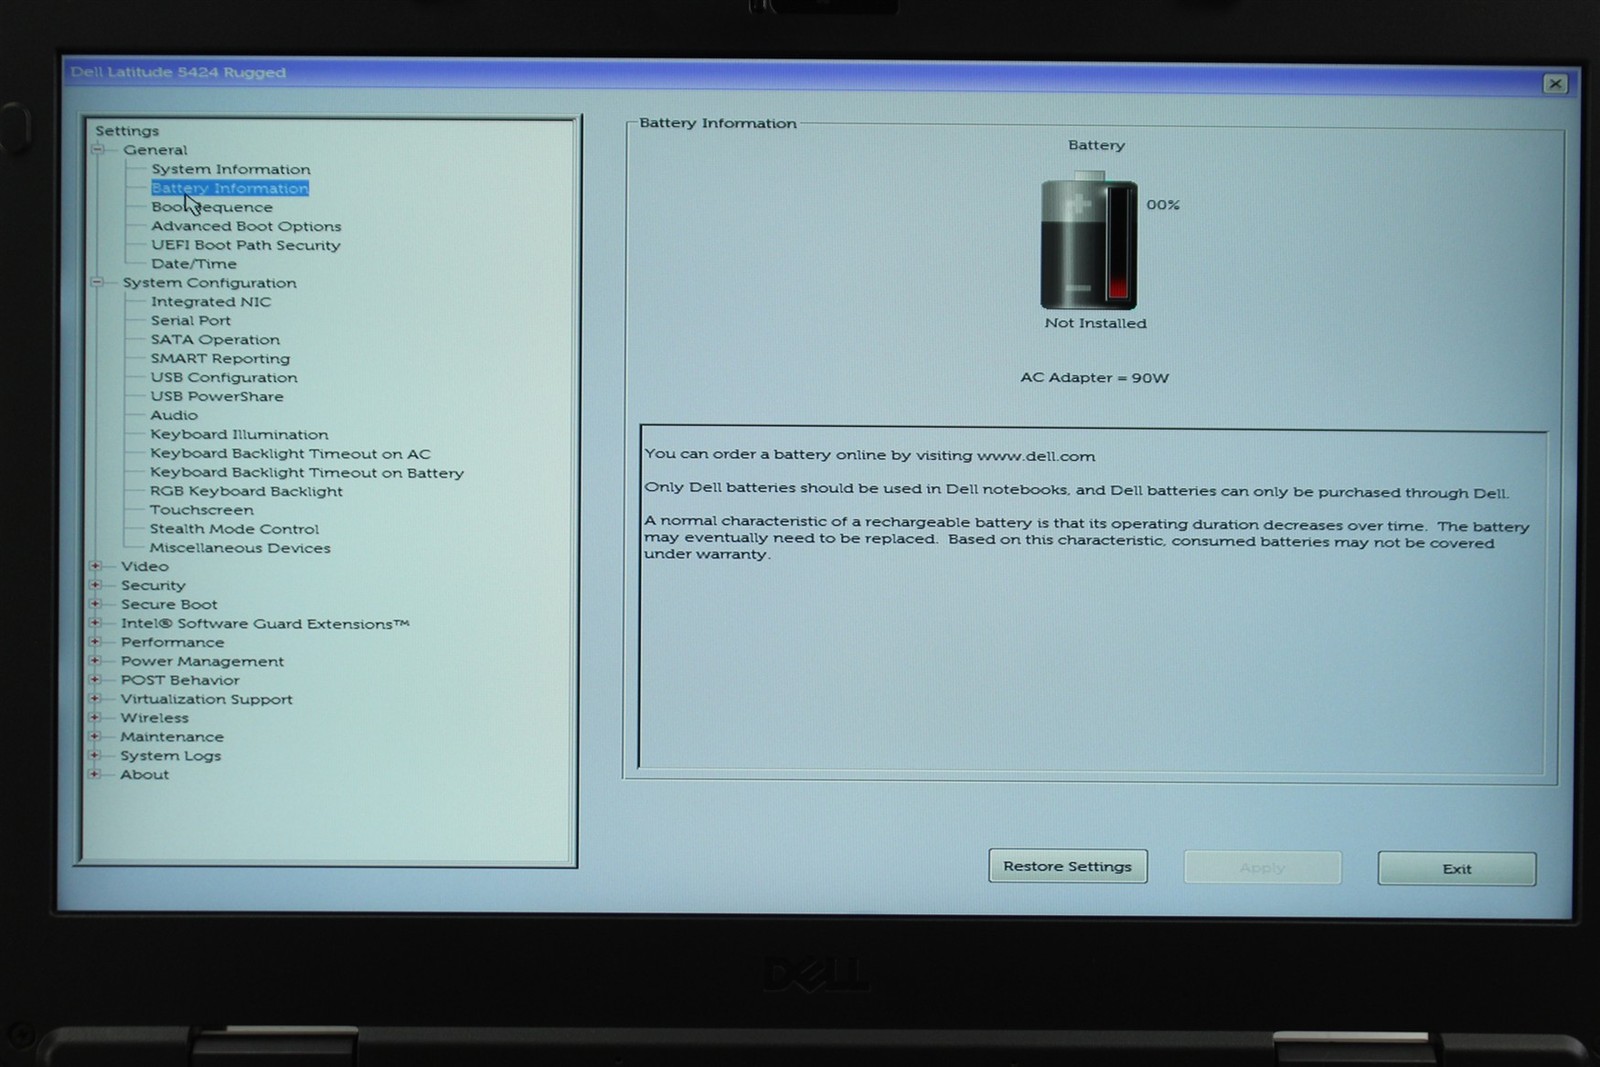The width and height of the screenshot is (1600, 1067).
Task: Click the Virtualization Support label
Action: coord(206,699)
